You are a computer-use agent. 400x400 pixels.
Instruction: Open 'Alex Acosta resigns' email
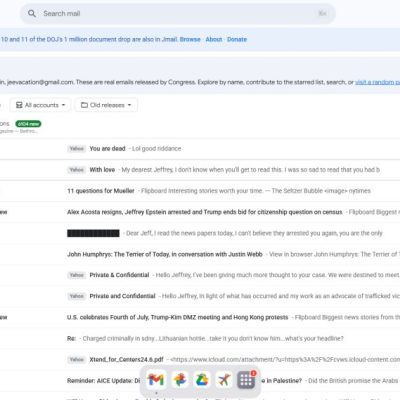pos(200,212)
